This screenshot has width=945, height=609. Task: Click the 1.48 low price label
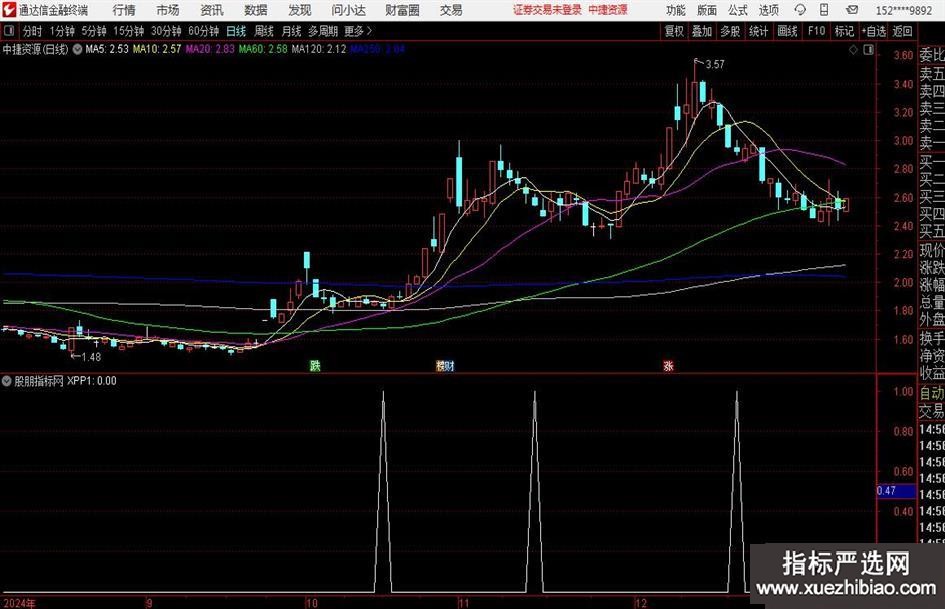click(91, 357)
